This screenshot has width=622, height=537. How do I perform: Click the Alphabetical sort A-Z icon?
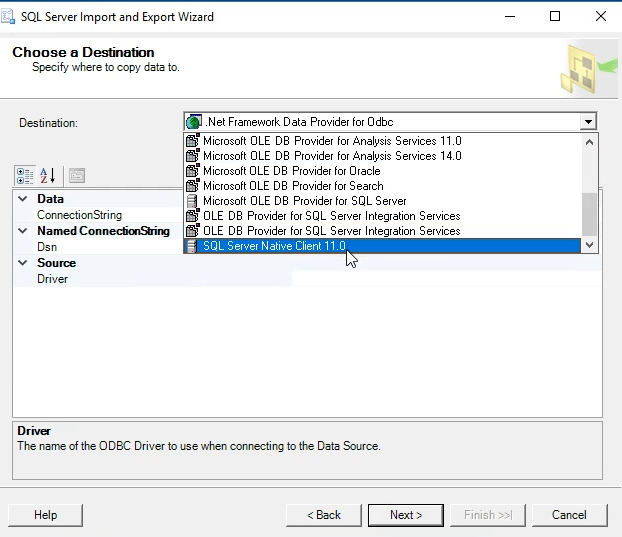click(x=48, y=176)
